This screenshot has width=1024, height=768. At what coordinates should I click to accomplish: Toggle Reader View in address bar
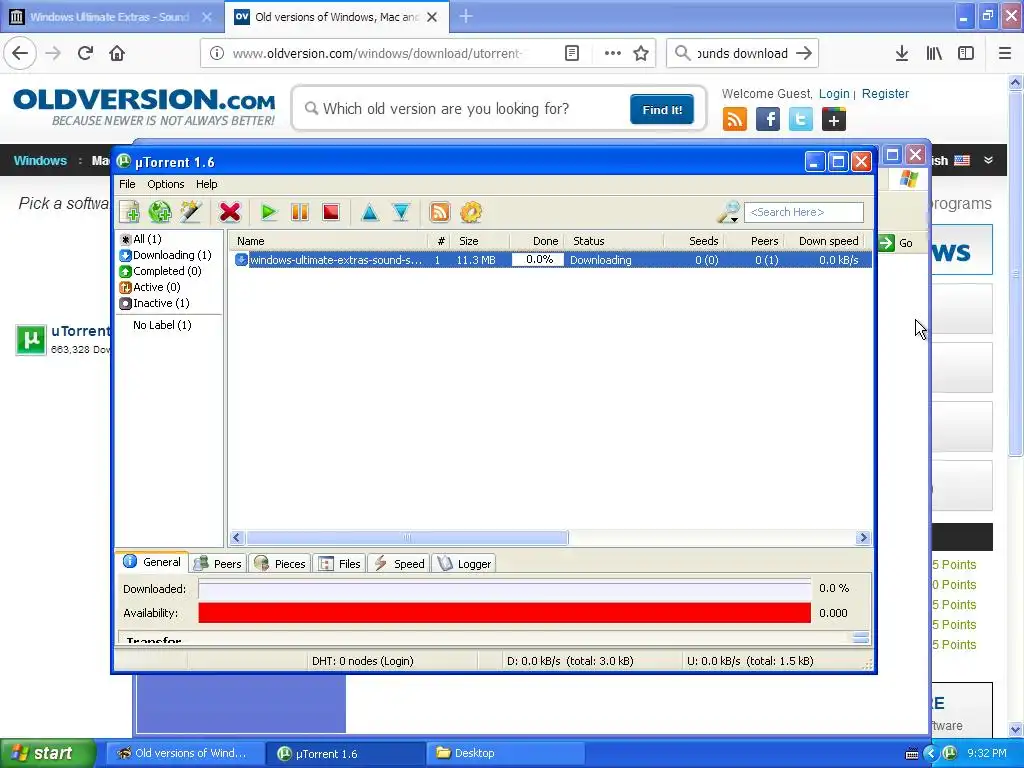[x=572, y=53]
